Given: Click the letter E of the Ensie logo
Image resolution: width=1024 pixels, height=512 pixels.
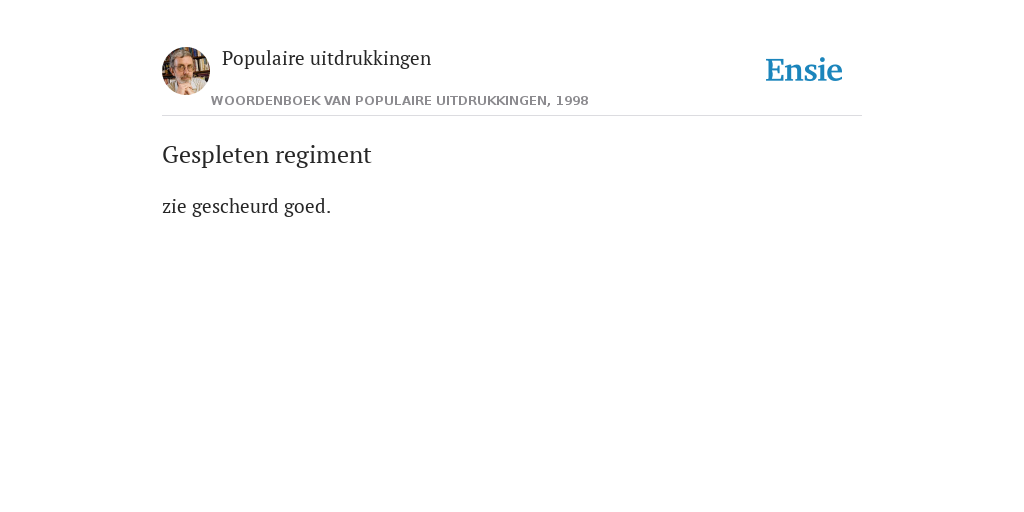Looking at the screenshot, I should point(775,70).
